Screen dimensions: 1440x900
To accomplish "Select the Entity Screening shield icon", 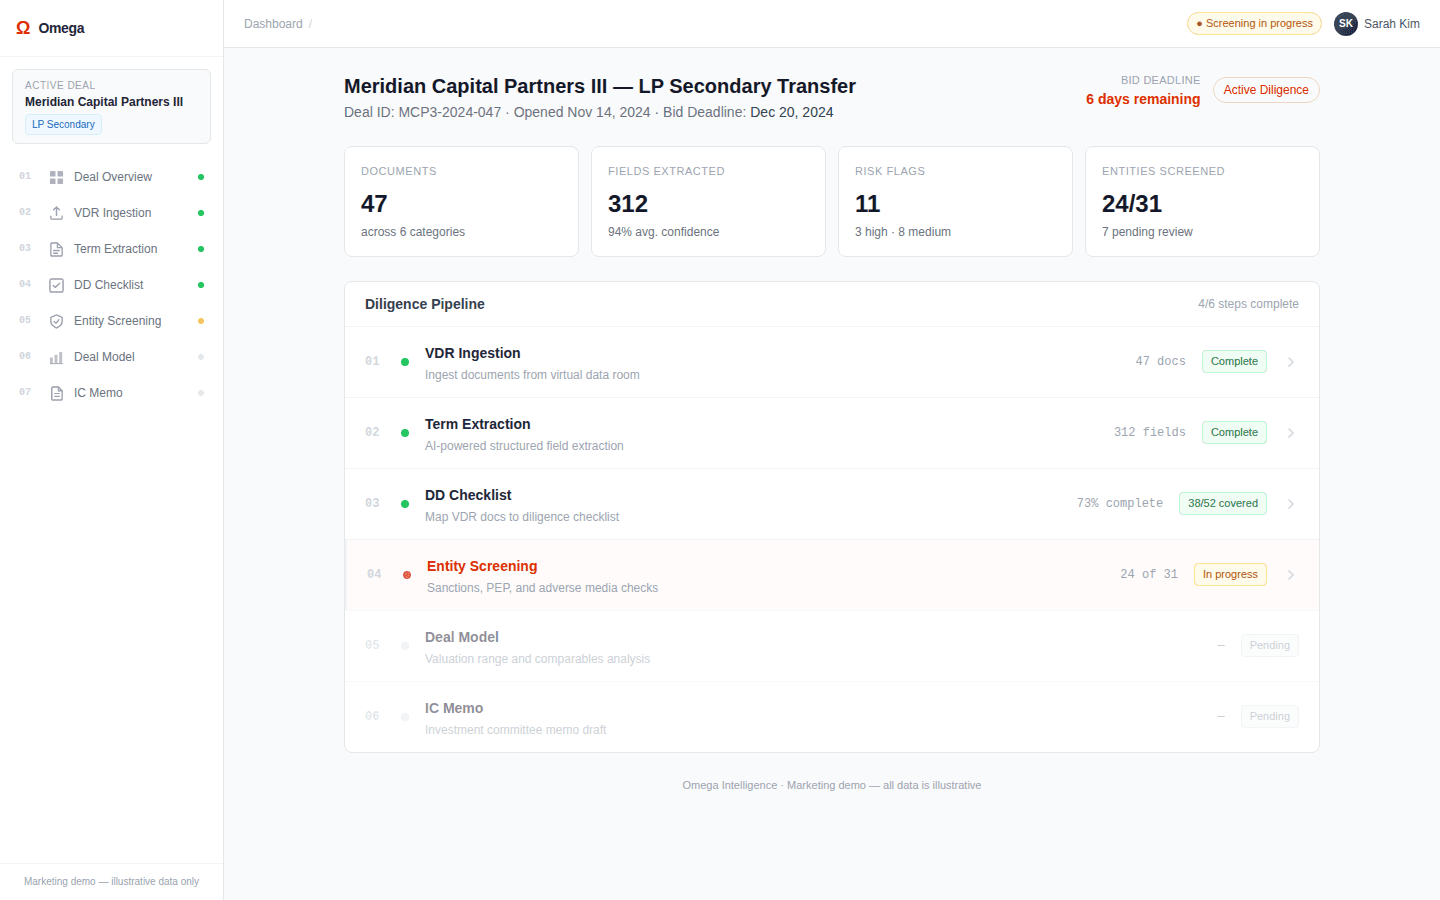I will coord(56,320).
